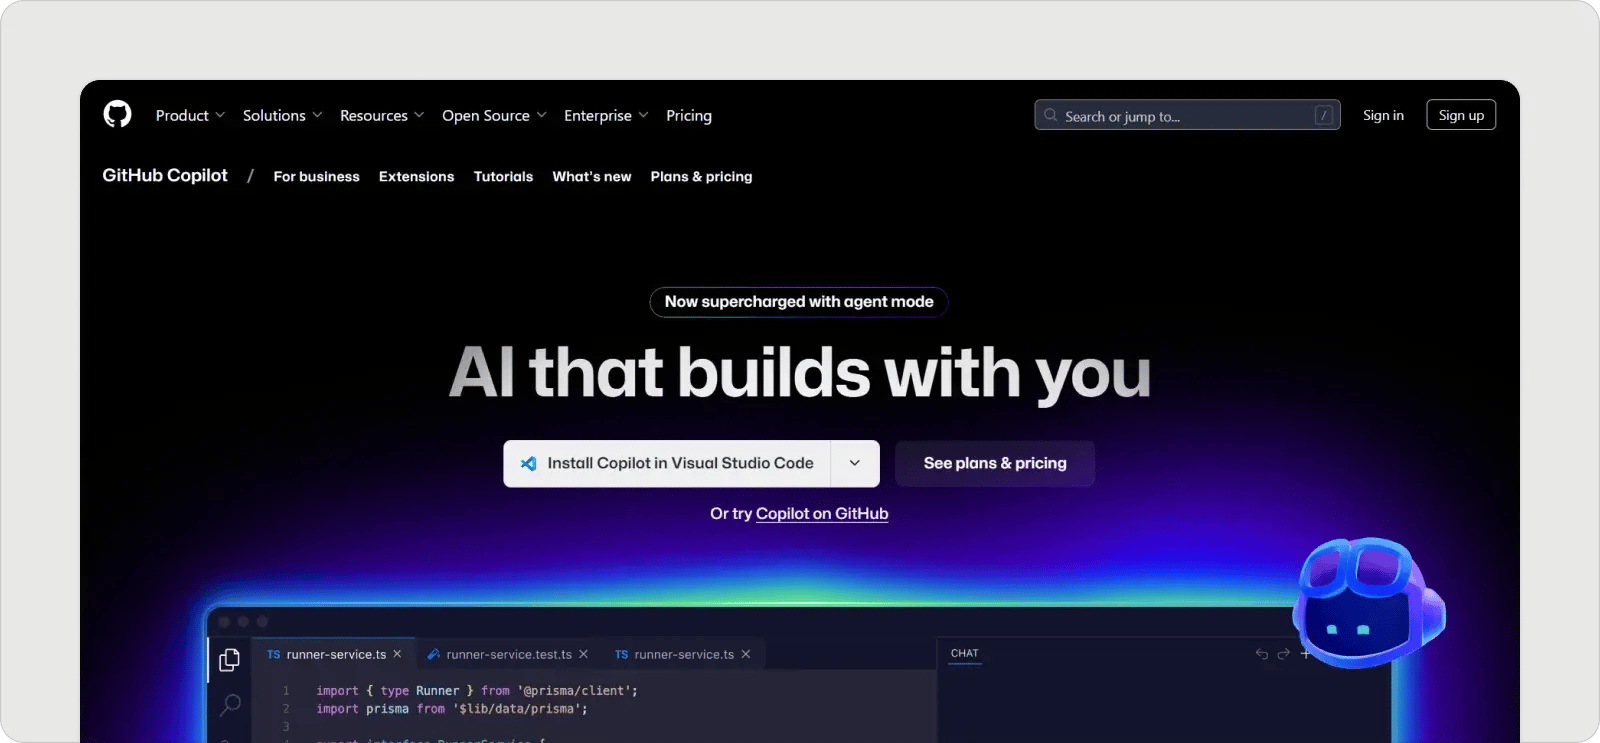Click the test file icon on runner-service.test.ts
The image size is (1600, 743).
click(433, 654)
